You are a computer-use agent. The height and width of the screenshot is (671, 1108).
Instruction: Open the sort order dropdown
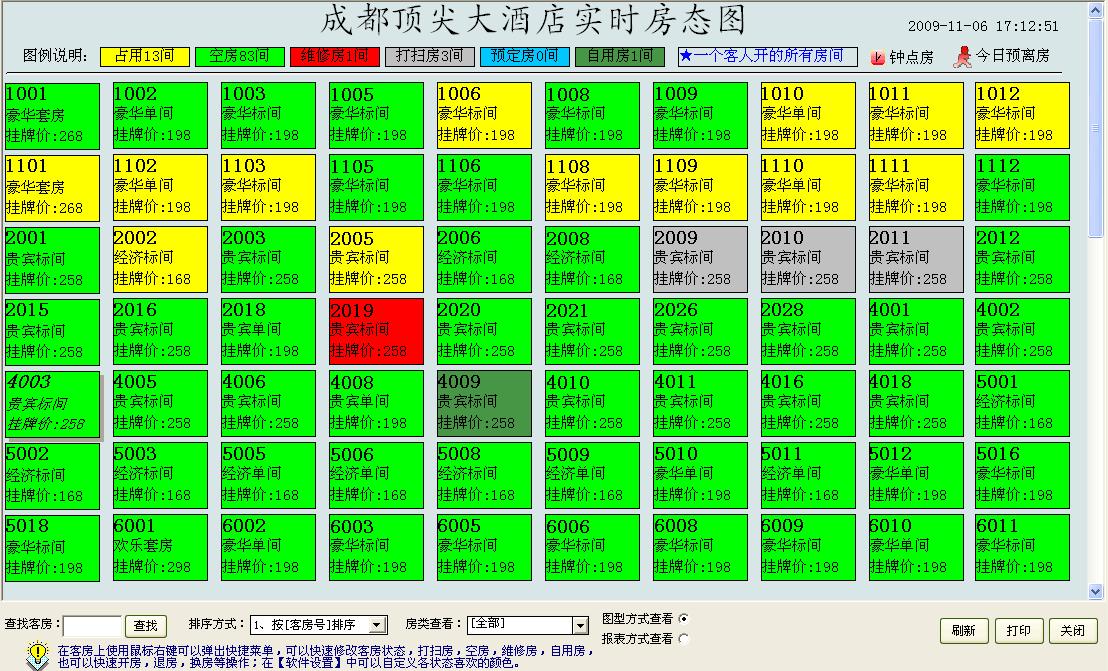pyautogui.click(x=378, y=625)
